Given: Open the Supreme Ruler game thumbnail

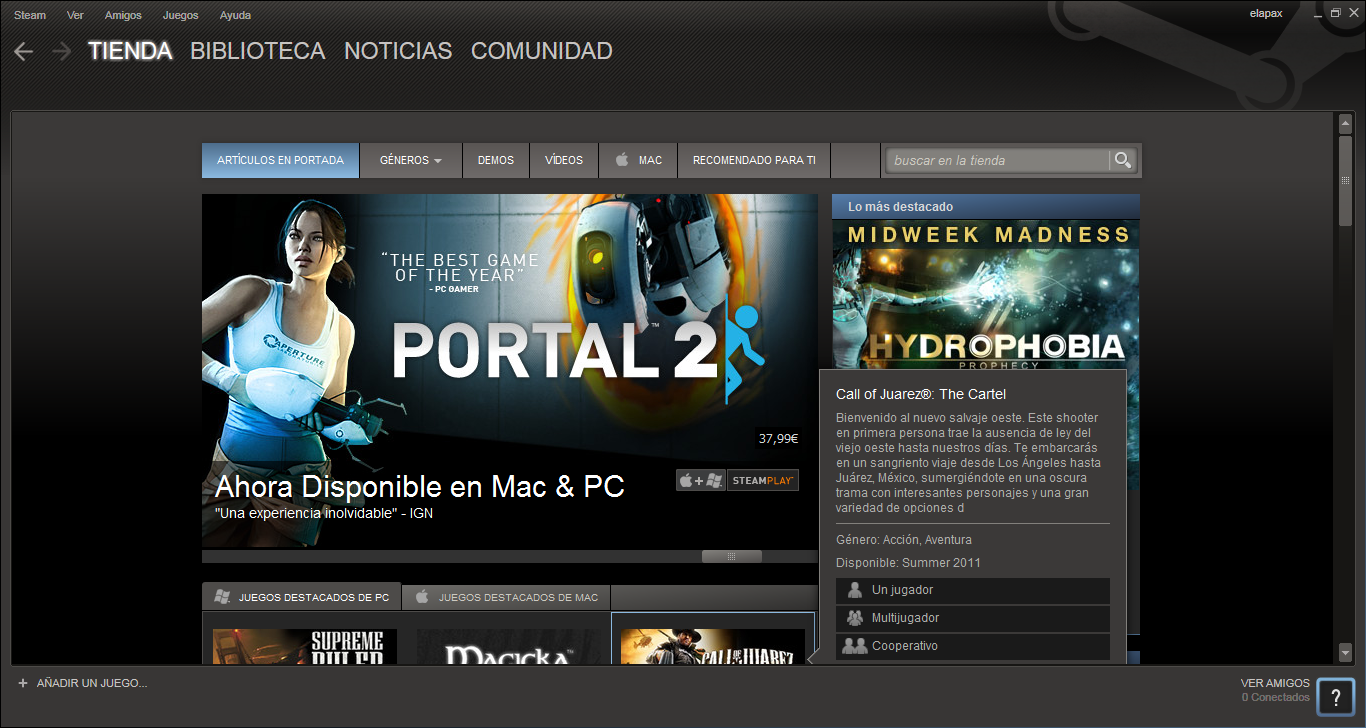Looking at the screenshot, I should click(x=305, y=646).
